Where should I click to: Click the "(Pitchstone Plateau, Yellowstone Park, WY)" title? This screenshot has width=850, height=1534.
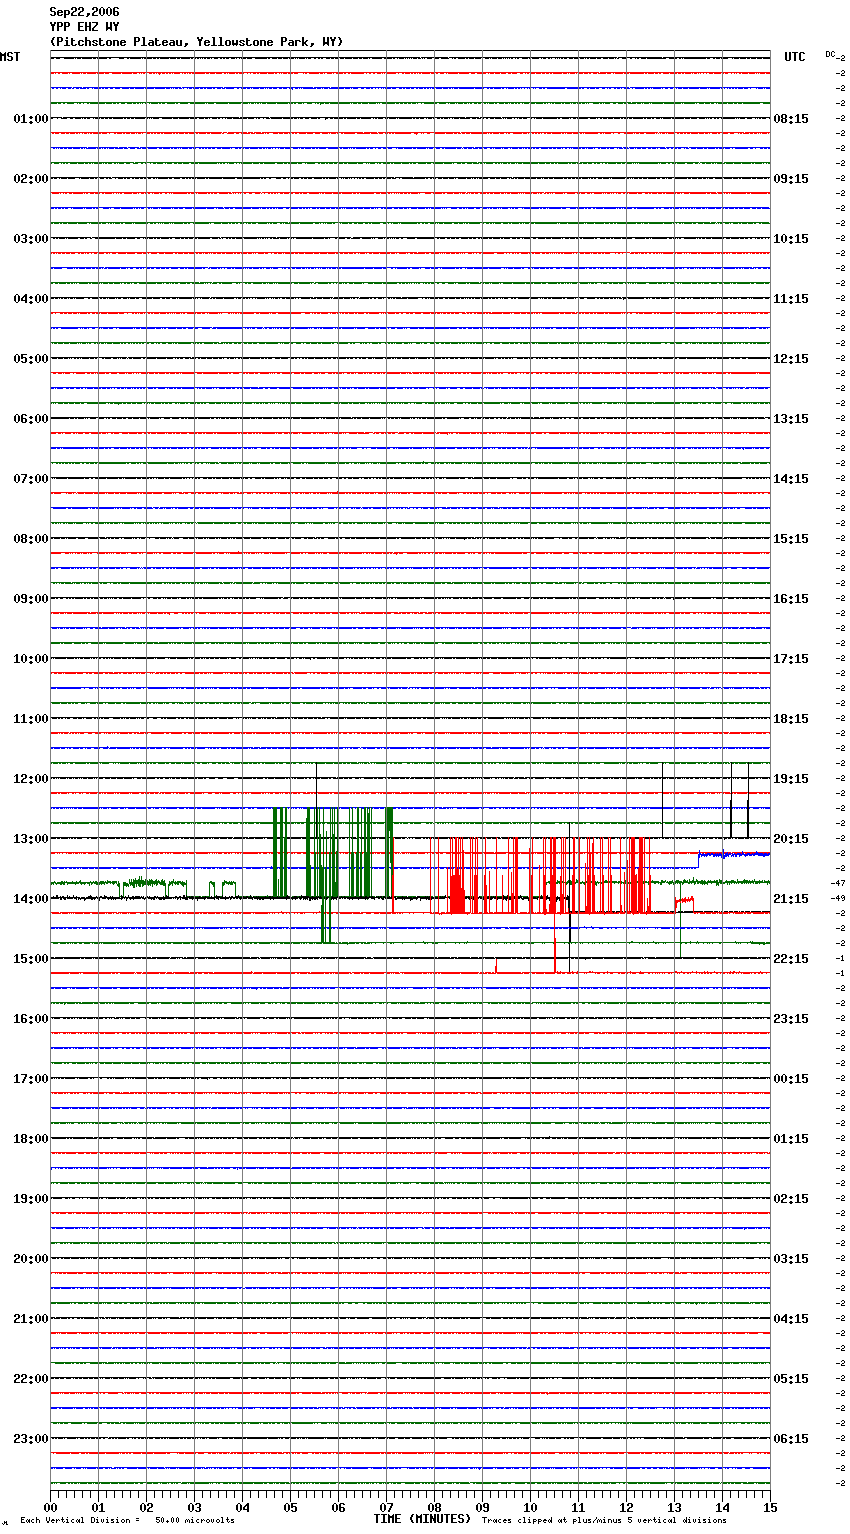click(196, 42)
